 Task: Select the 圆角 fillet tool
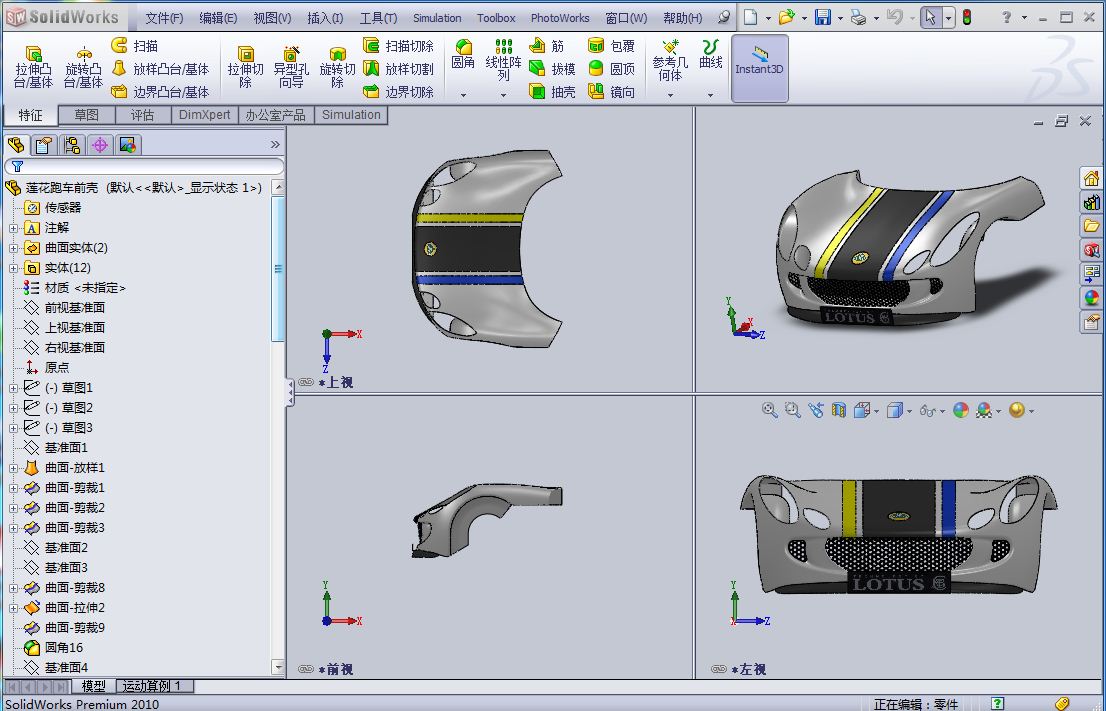click(x=463, y=54)
